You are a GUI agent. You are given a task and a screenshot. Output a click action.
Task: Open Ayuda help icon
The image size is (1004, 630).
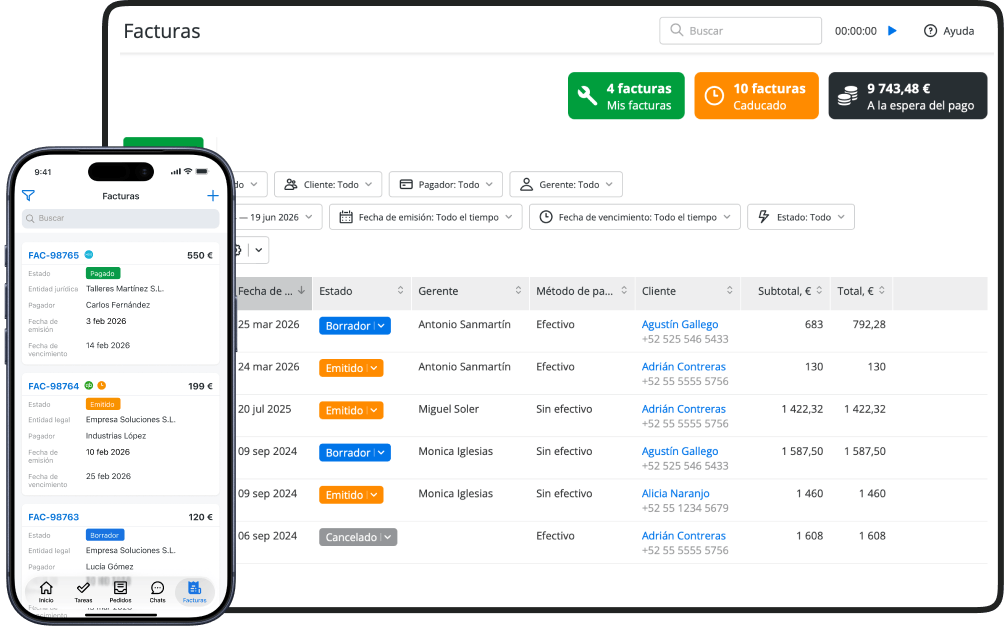930,31
